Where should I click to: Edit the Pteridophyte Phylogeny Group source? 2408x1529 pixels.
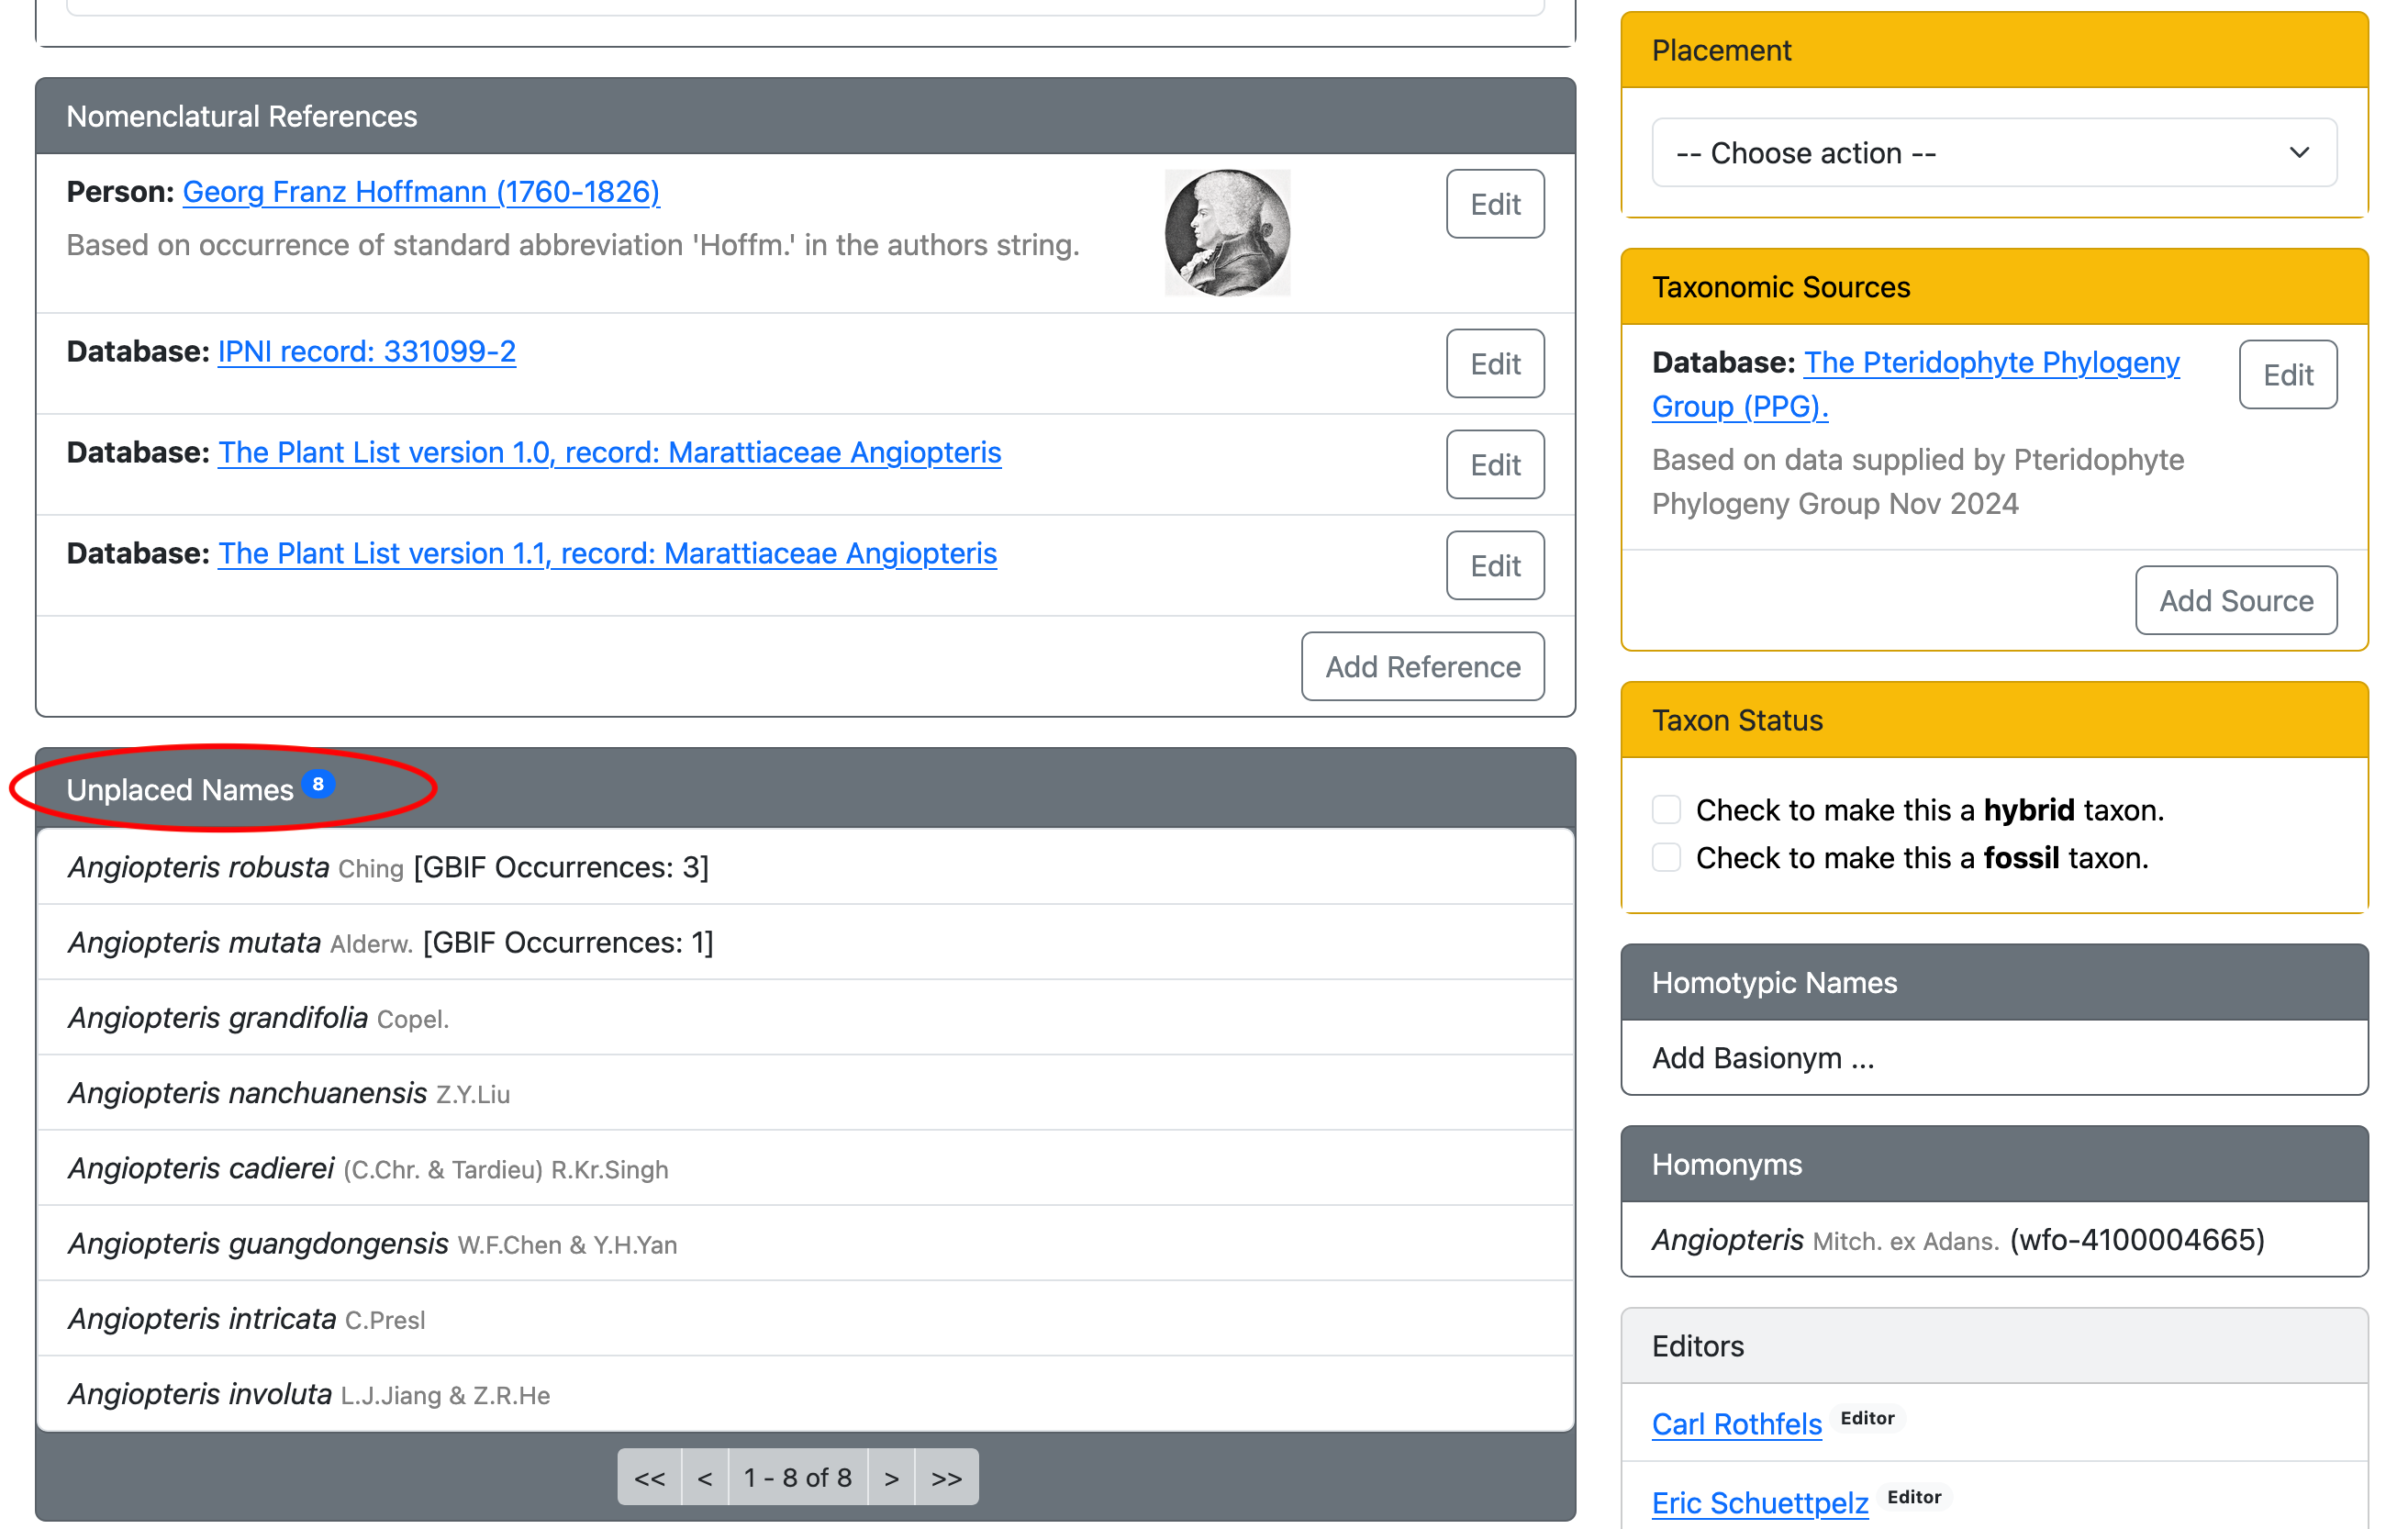pyautogui.click(x=2287, y=375)
